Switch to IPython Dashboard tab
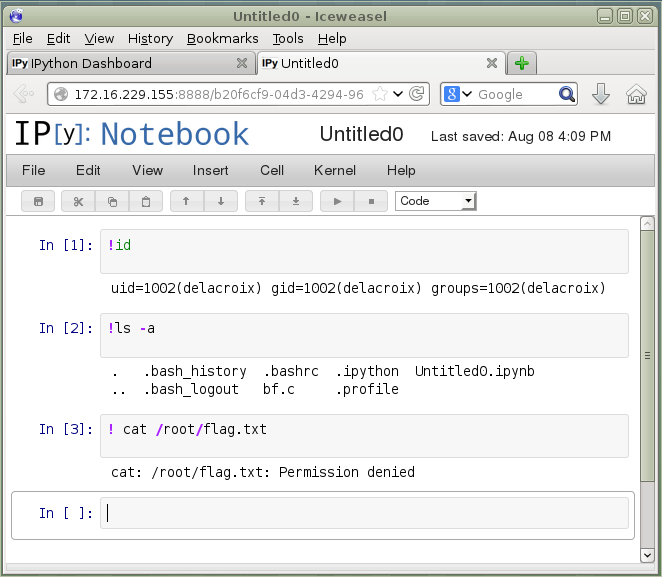This screenshot has height=577, width=662. (x=131, y=63)
